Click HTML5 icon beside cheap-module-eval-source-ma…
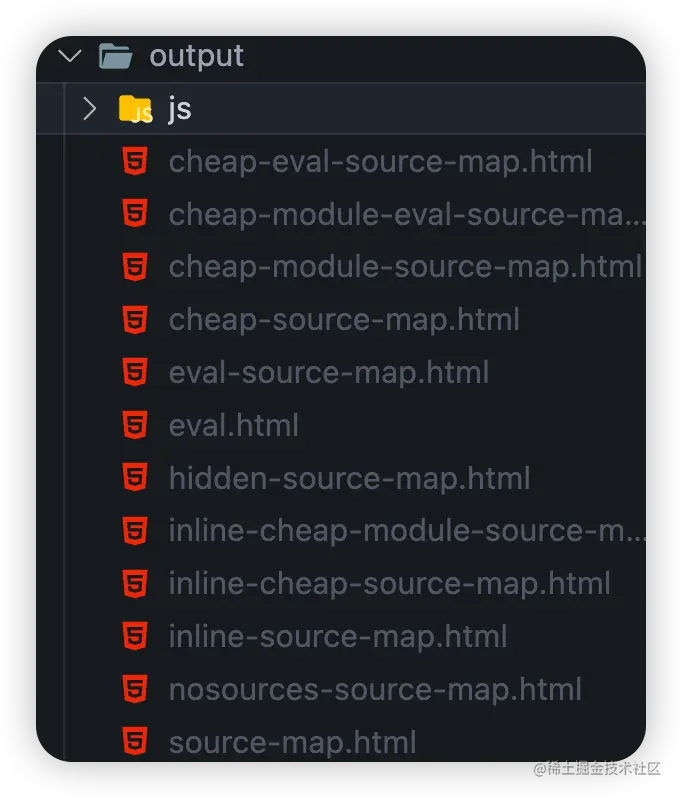 (x=135, y=214)
